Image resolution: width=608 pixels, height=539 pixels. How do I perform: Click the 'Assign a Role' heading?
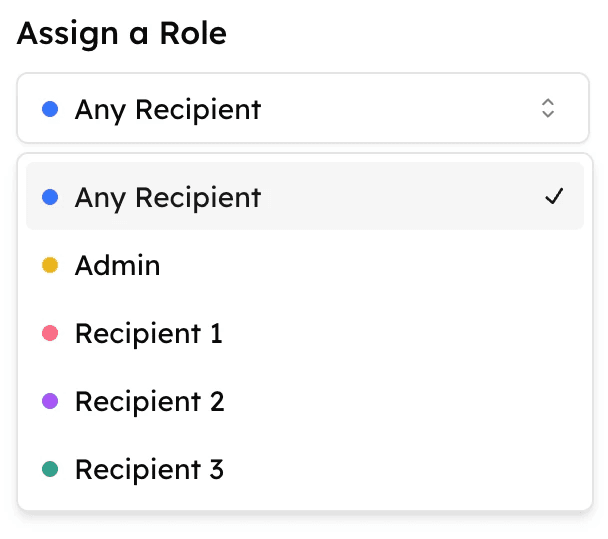click(x=122, y=34)
